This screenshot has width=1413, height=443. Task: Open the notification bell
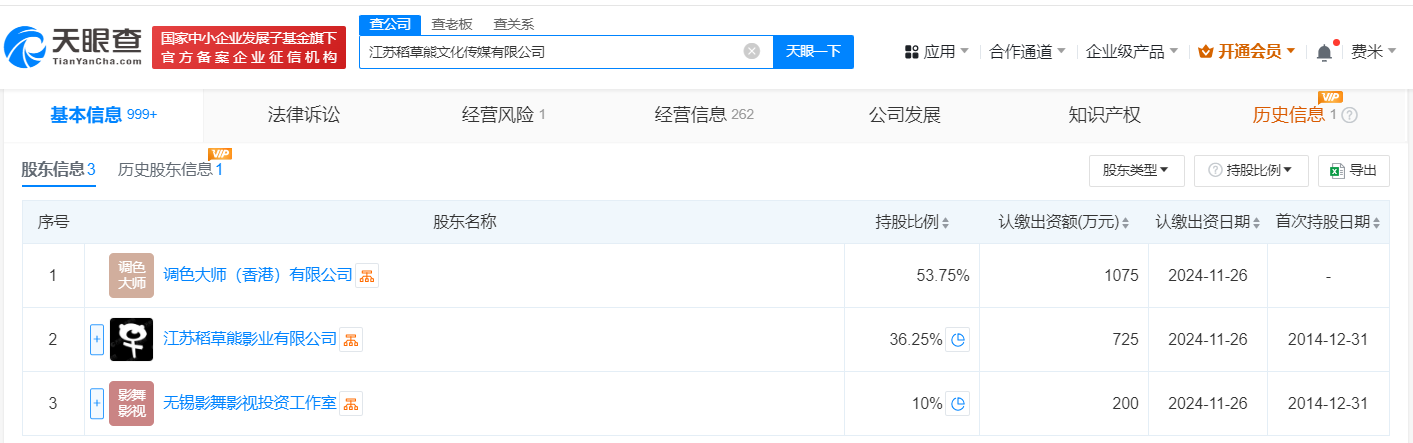coord(1324,52)
